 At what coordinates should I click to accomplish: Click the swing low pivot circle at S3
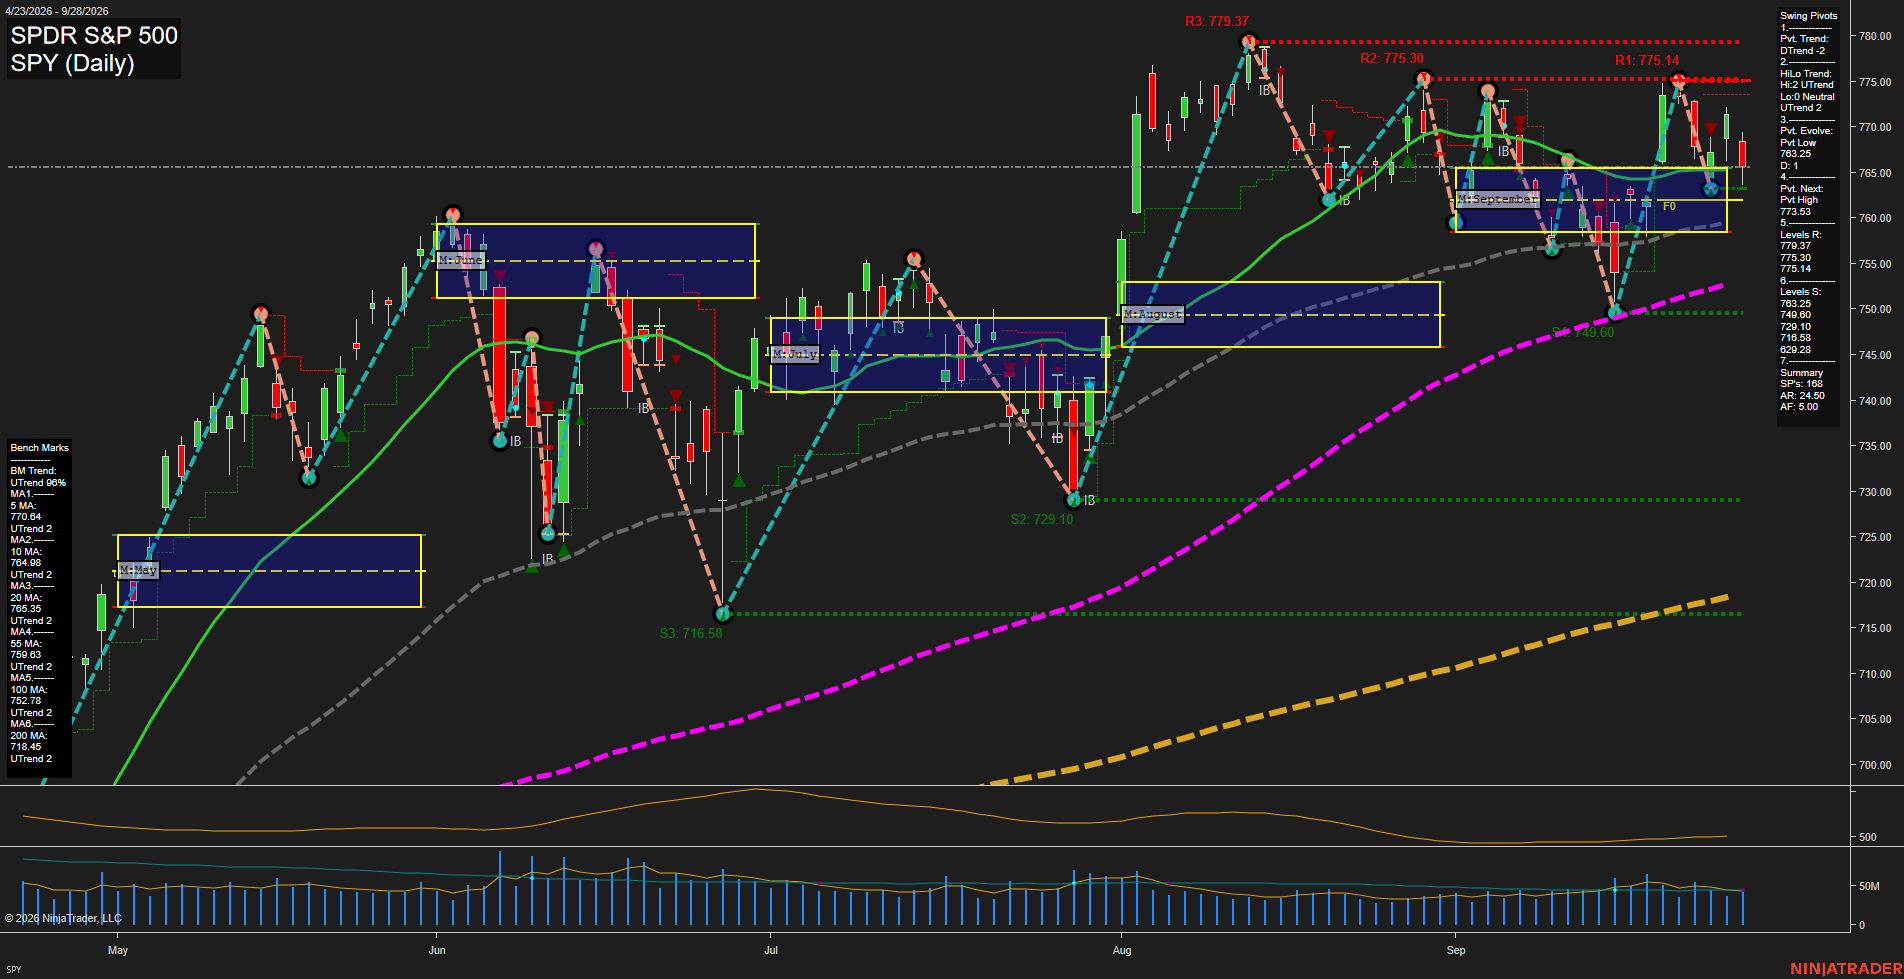tap(723, 613)
